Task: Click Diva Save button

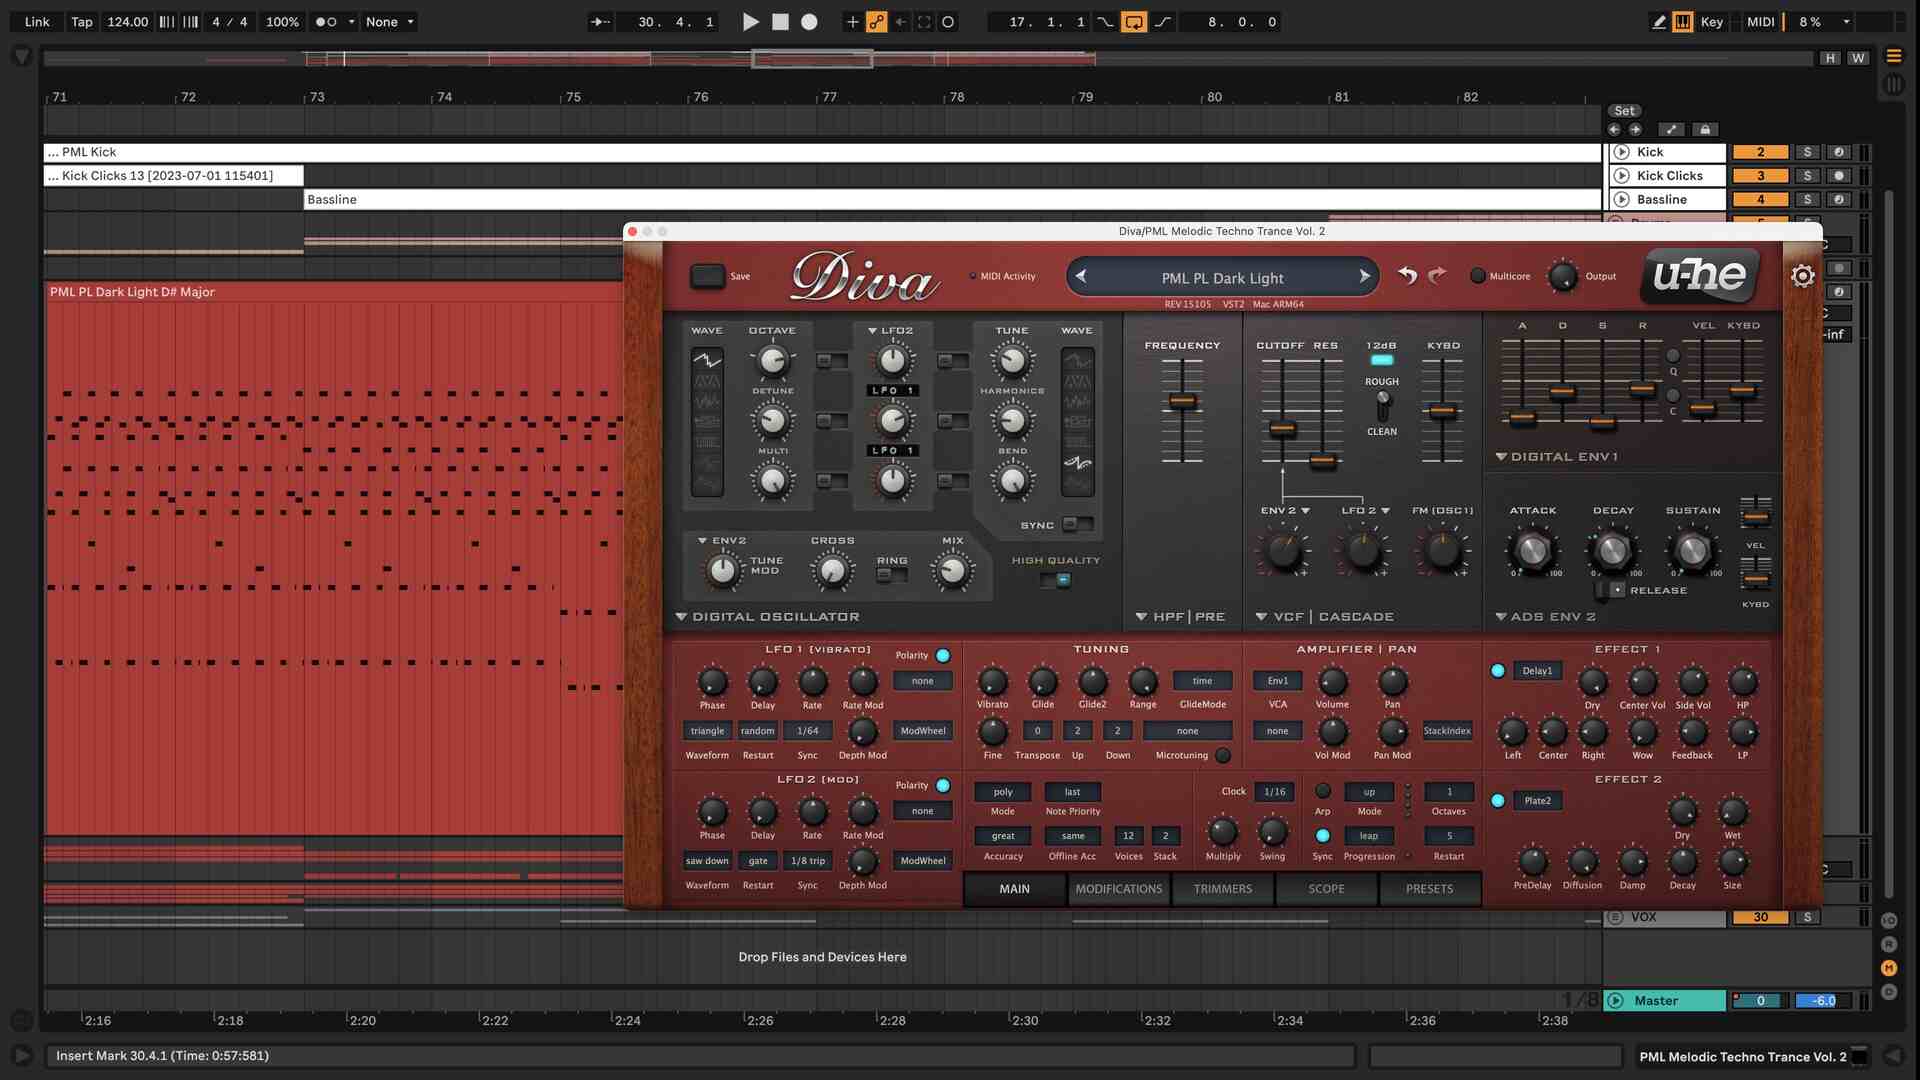Action: click(707, 276)
